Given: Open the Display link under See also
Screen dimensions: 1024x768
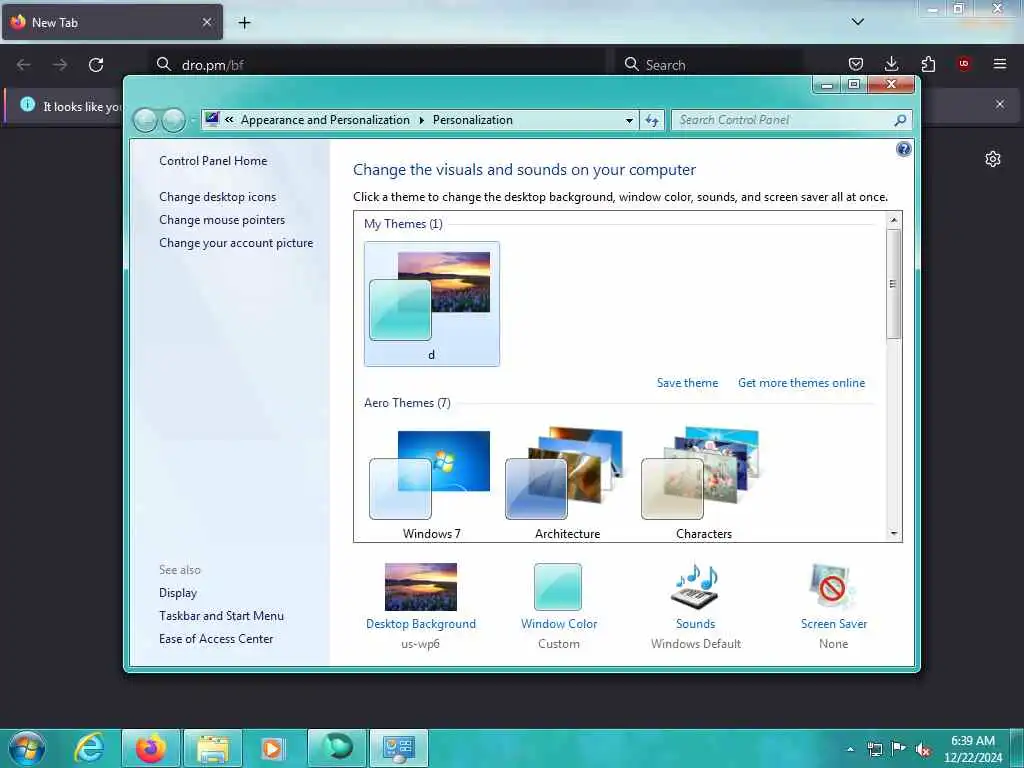Looking at the screenshot, I should coord(178,593).
